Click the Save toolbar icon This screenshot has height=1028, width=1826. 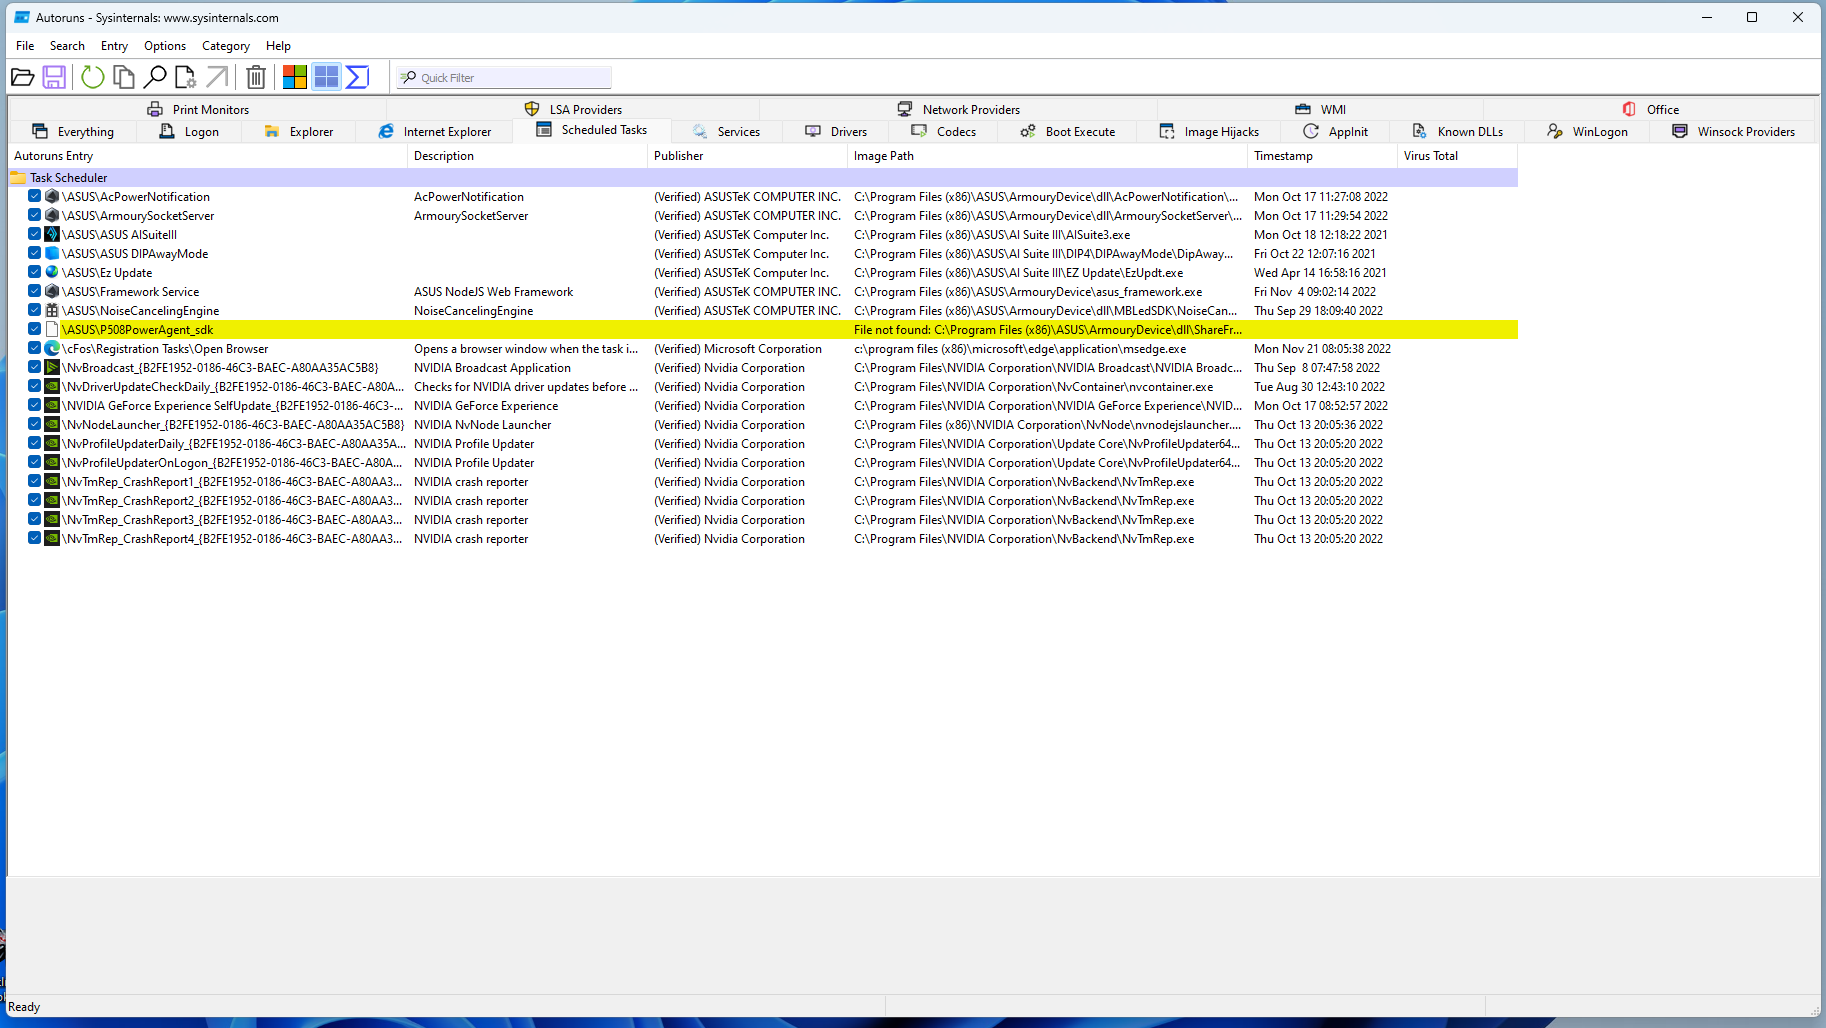coord(54,77)
